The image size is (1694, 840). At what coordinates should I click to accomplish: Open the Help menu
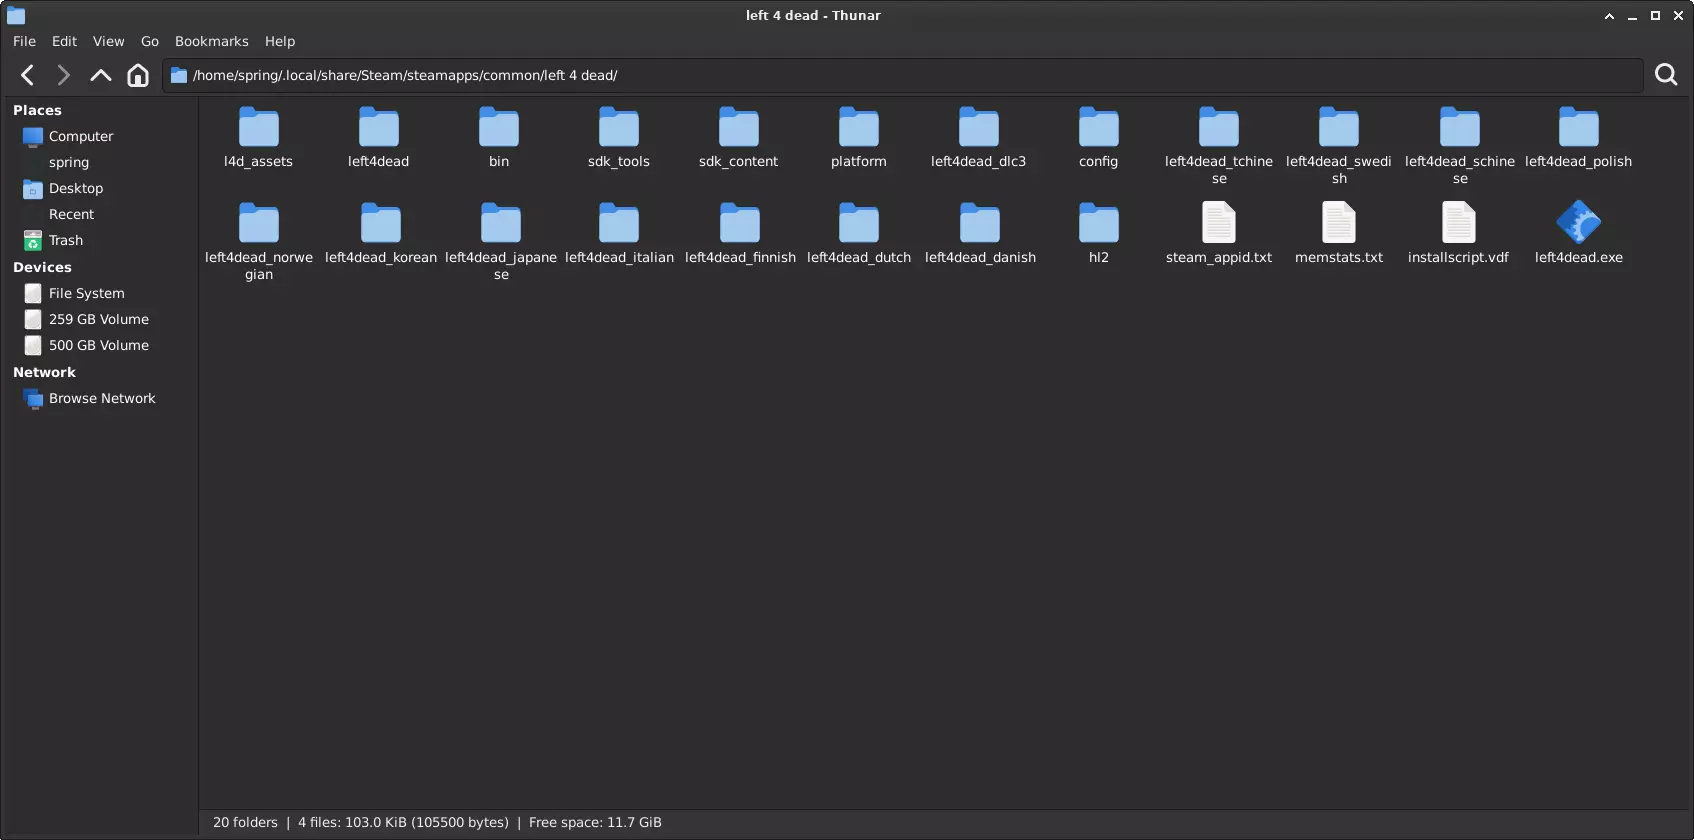tap(280, 41)
